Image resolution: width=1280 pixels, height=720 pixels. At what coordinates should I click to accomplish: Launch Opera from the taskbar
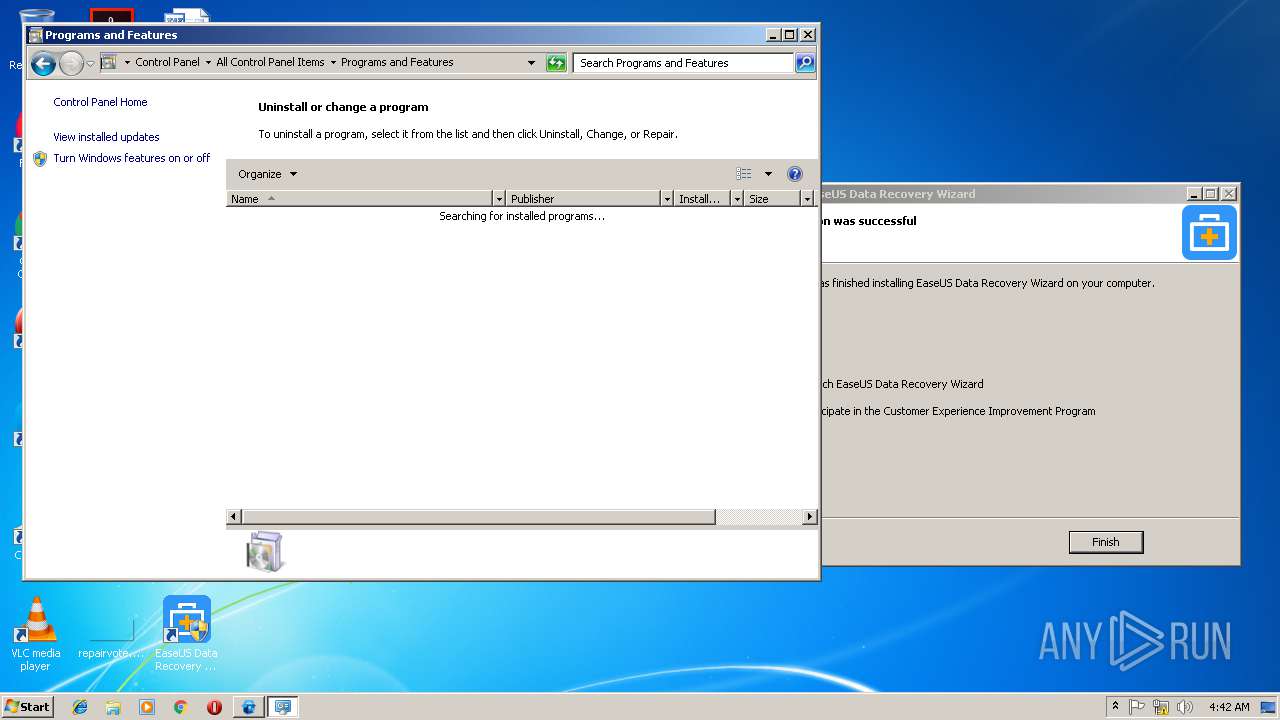(214, 707)
